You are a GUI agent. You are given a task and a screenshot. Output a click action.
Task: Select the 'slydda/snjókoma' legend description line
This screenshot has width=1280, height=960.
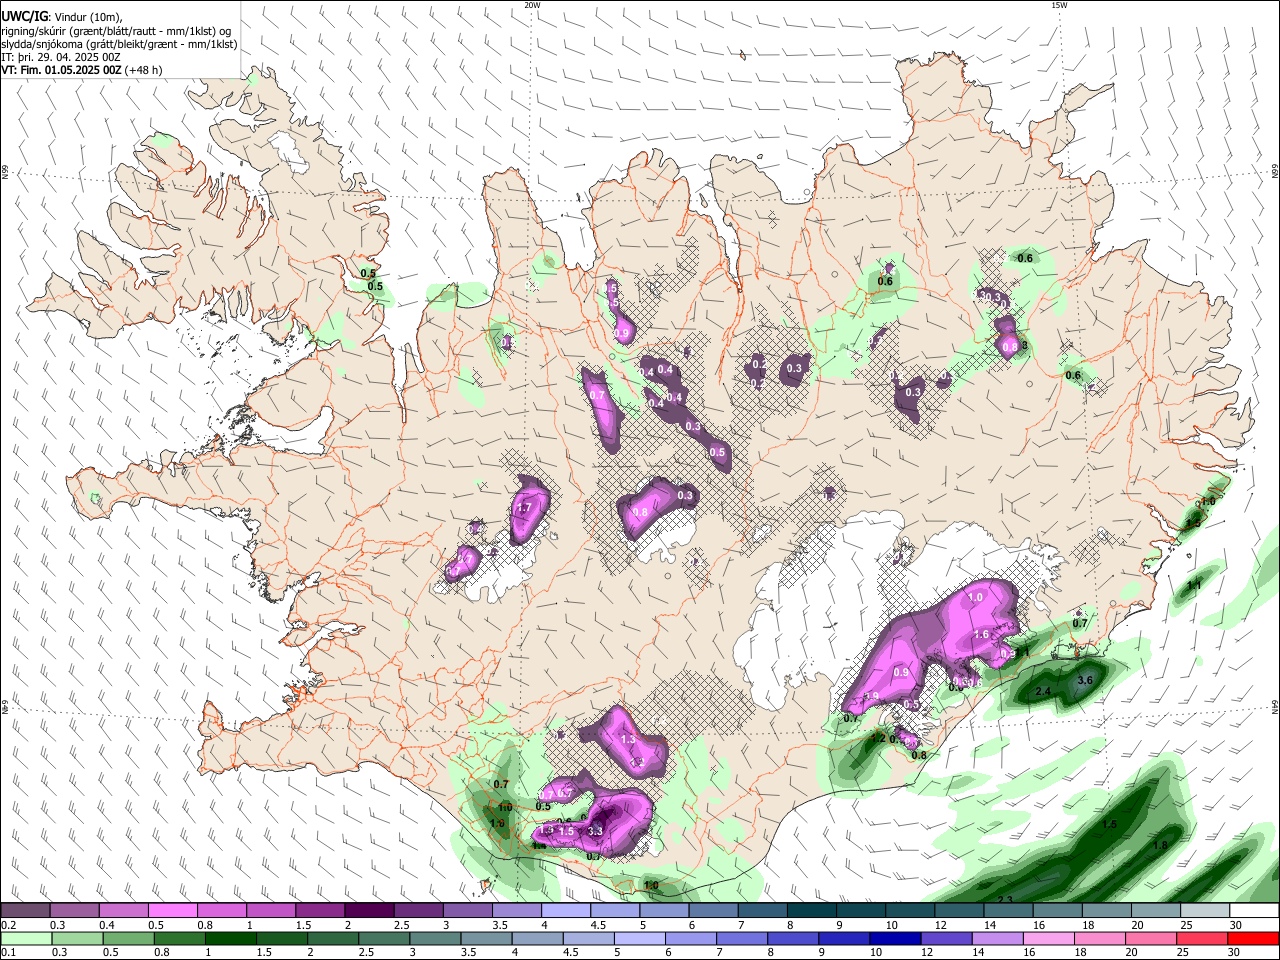tap(119, 44)
